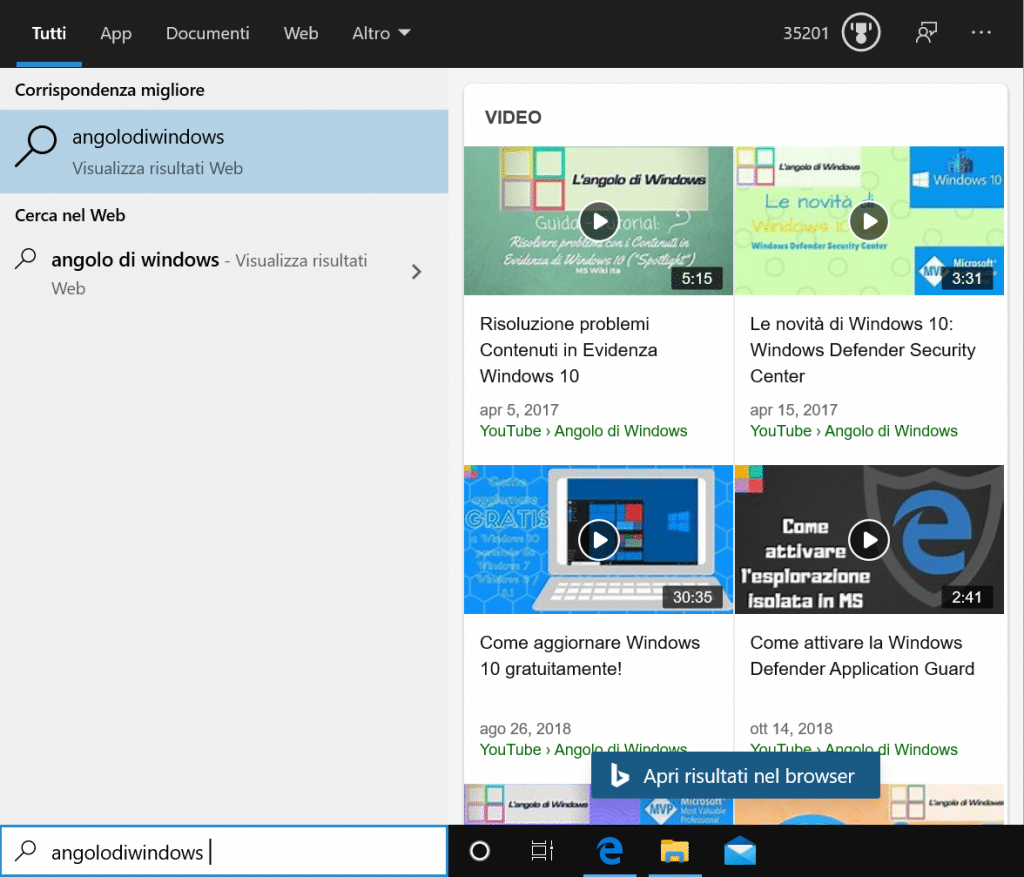Play the 30:35 laptop upgrade video thumbnail
This screenshot has width=1024, height=877.
click(598, 539)
